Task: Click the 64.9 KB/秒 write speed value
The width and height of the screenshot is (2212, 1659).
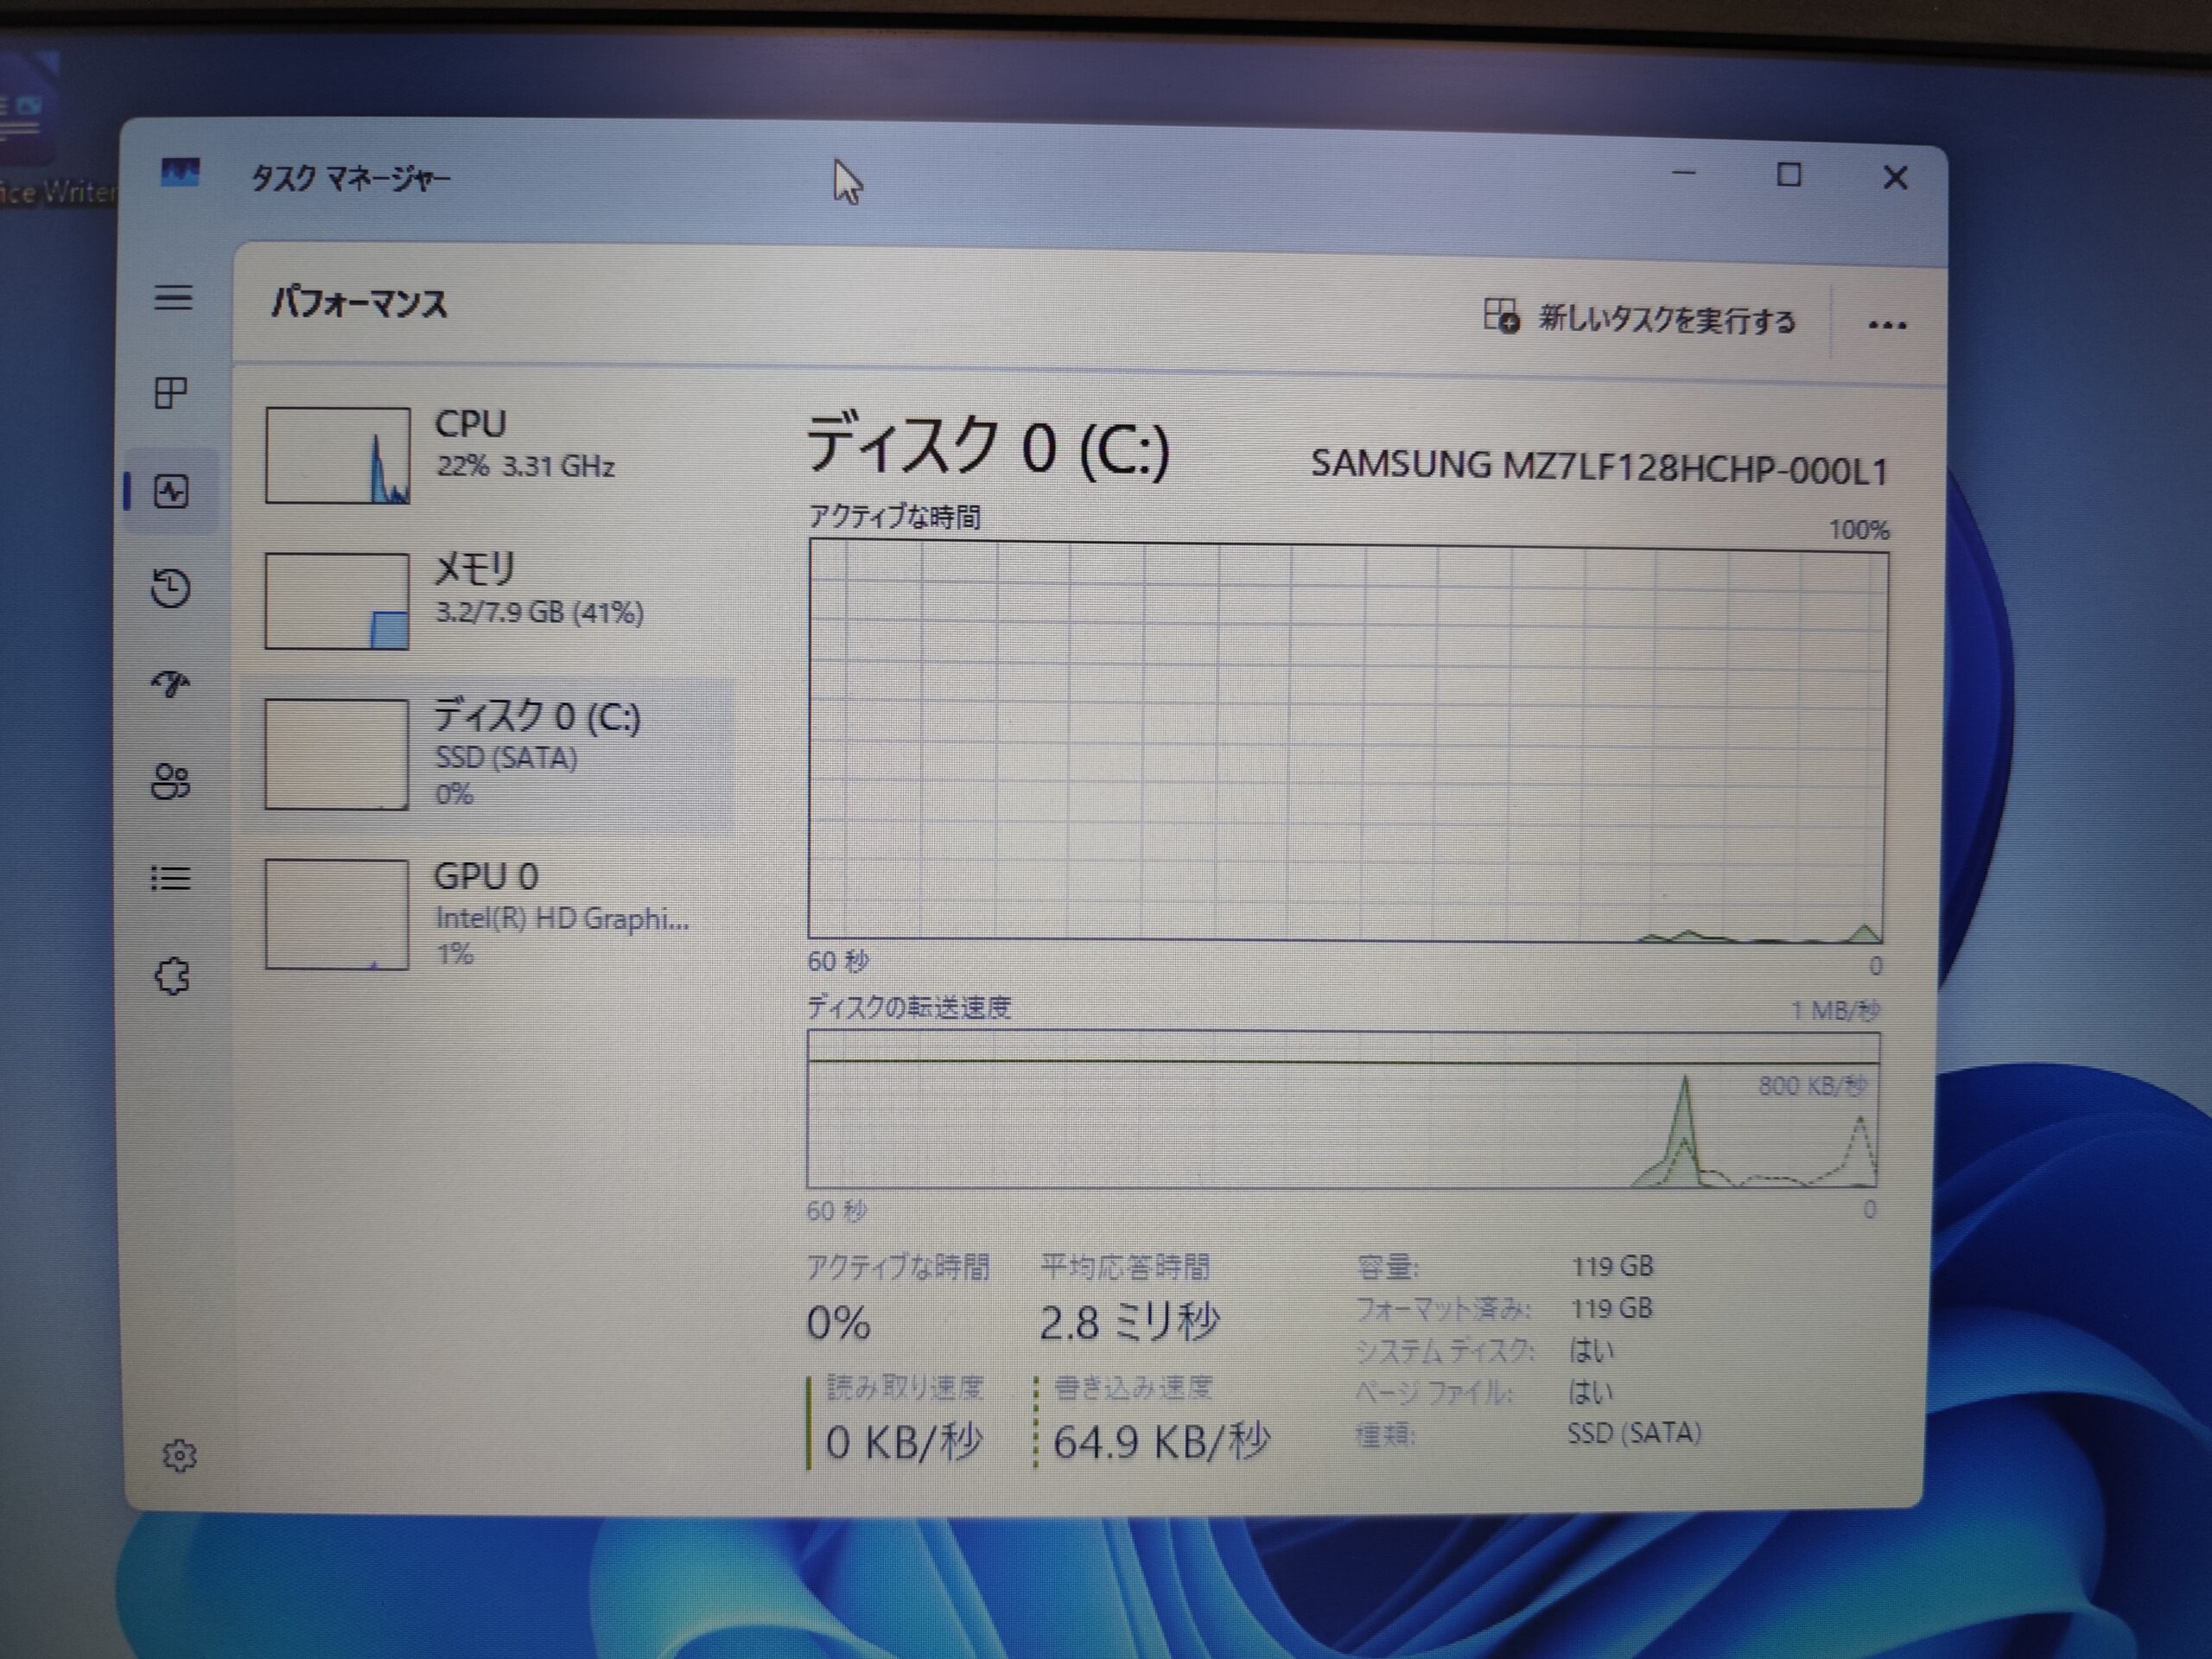Action: pyautogui.click(x=1161, y=1441)
